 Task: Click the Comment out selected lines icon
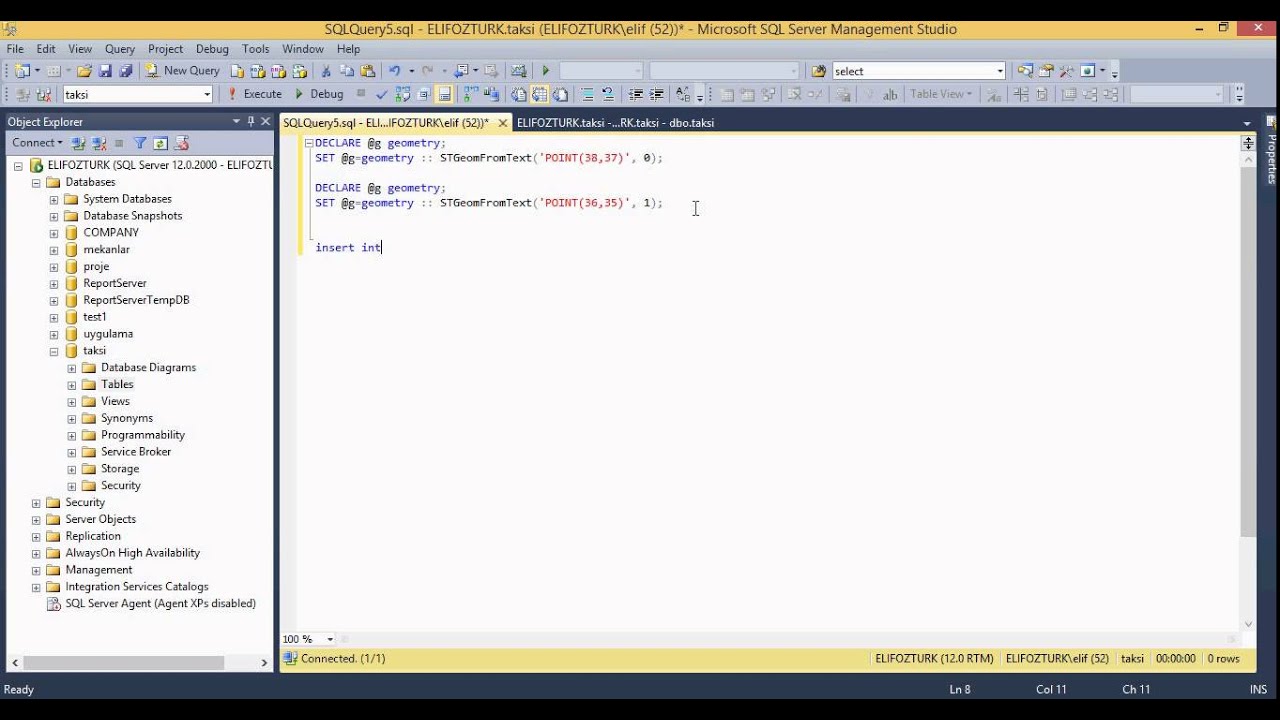[587, 94]
